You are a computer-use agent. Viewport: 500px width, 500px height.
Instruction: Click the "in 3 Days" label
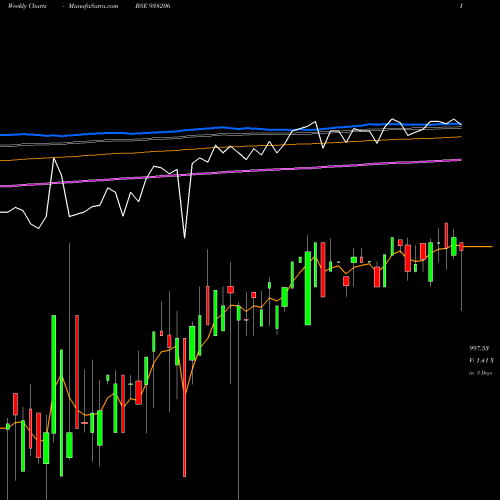click(480, 373)
